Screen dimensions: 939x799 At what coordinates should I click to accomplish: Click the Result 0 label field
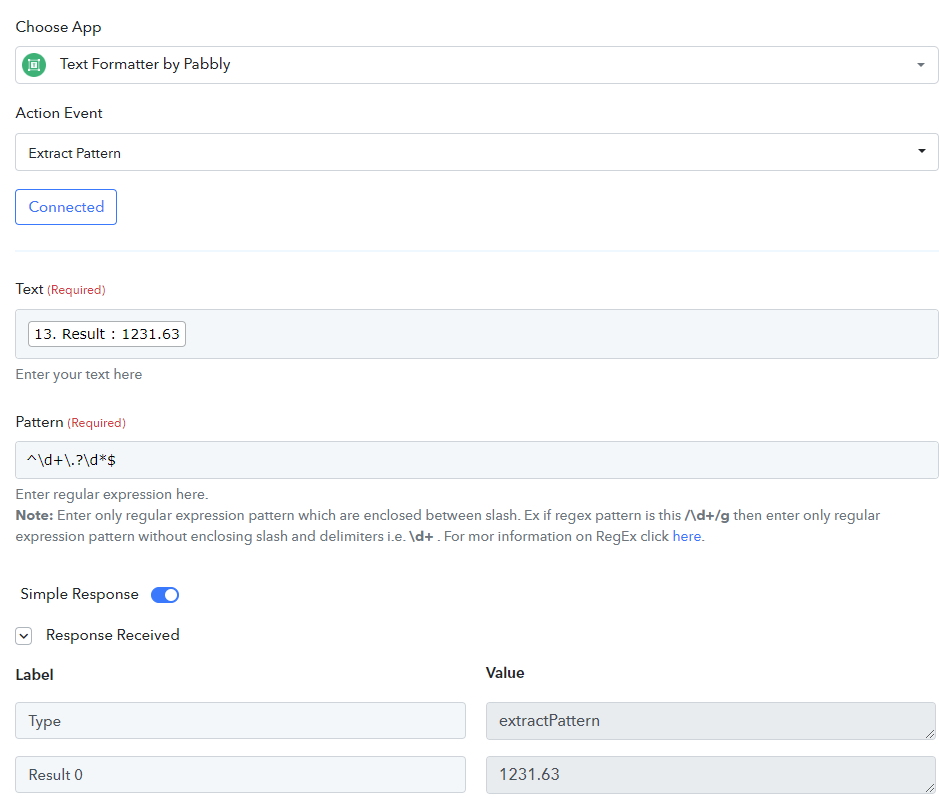[240, 774]
